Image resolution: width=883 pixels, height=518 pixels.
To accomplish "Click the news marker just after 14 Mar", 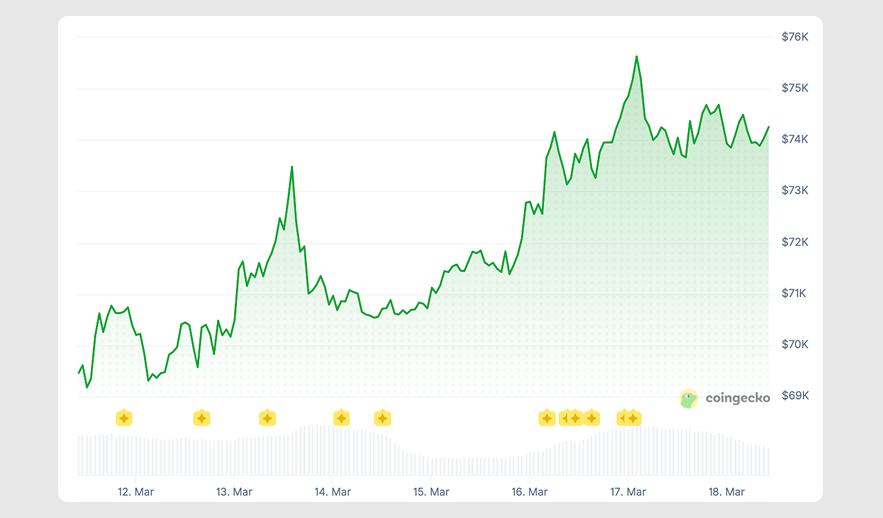I will (x=341, y=418).
